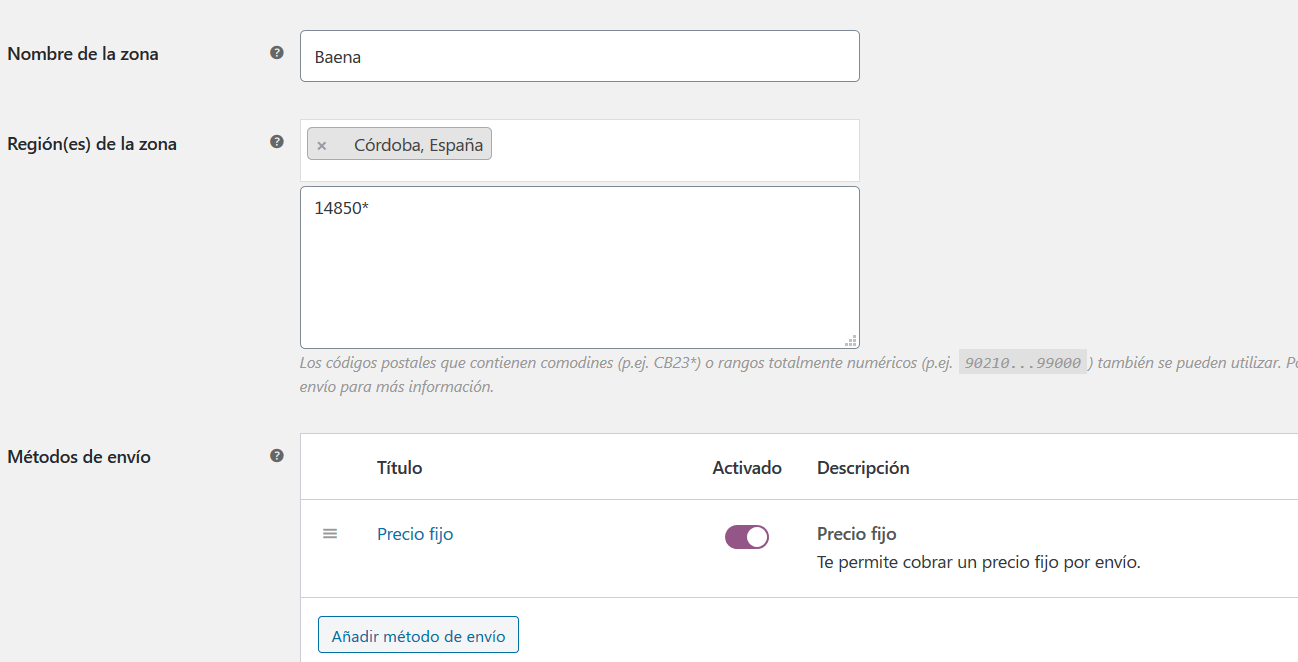Screen dimensions: 1298x662
Task: Click the Descripción column header
Action: coord(863,467)
